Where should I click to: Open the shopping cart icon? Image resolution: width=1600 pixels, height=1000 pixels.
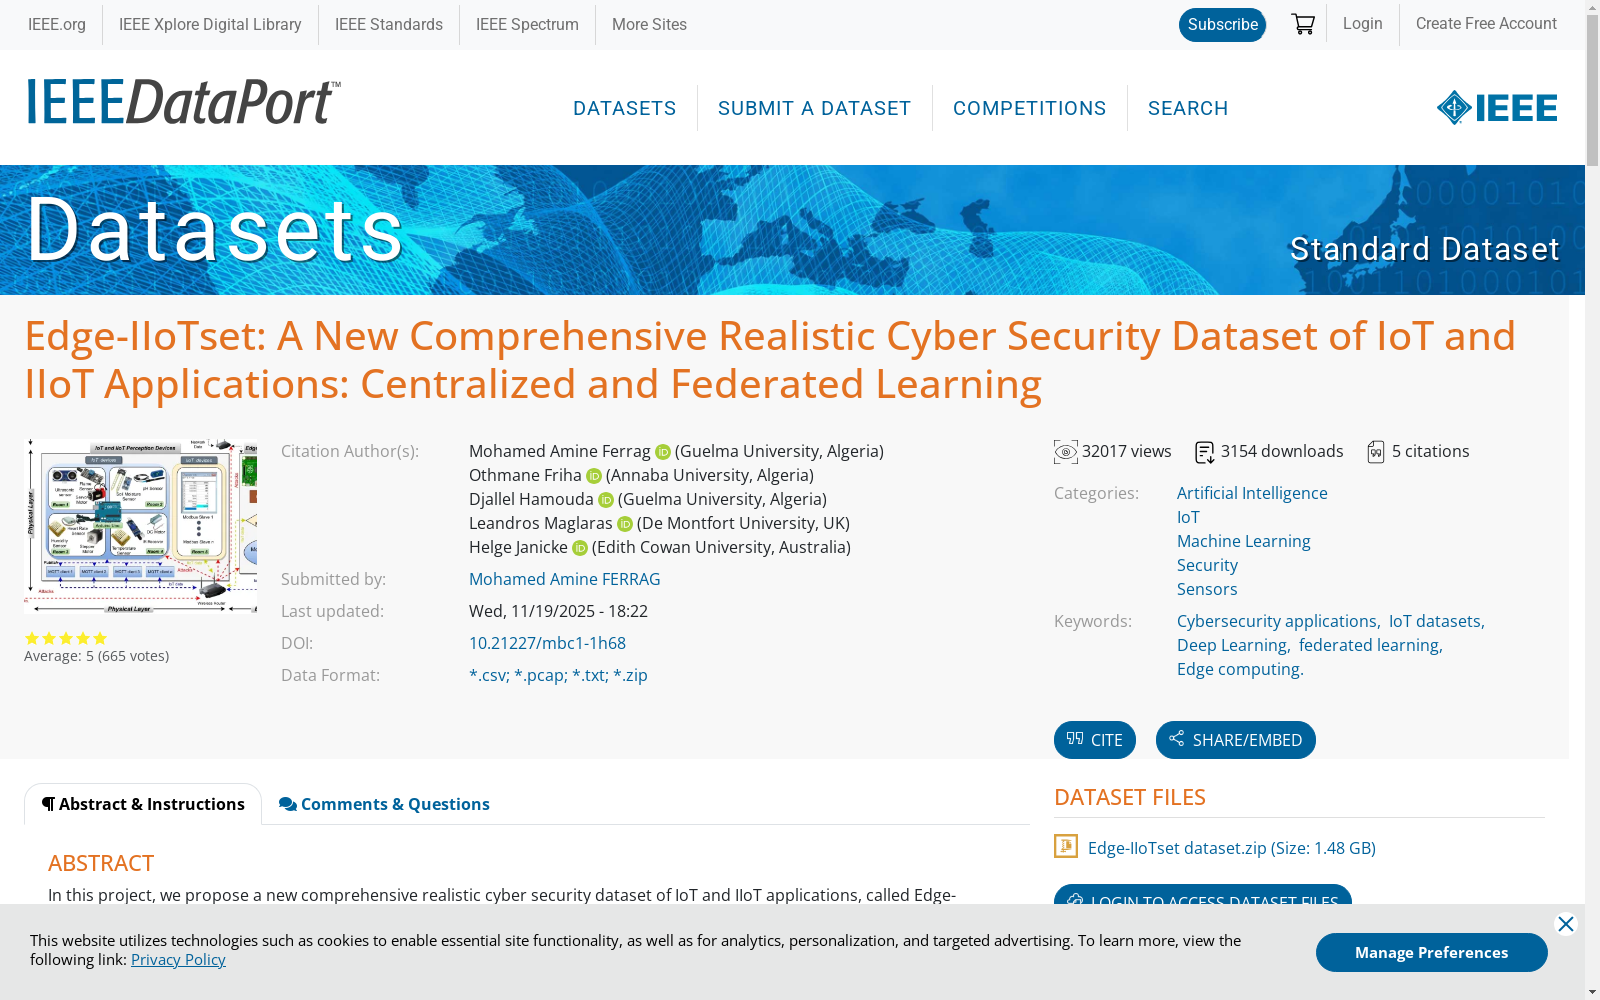coord(1303,24)
